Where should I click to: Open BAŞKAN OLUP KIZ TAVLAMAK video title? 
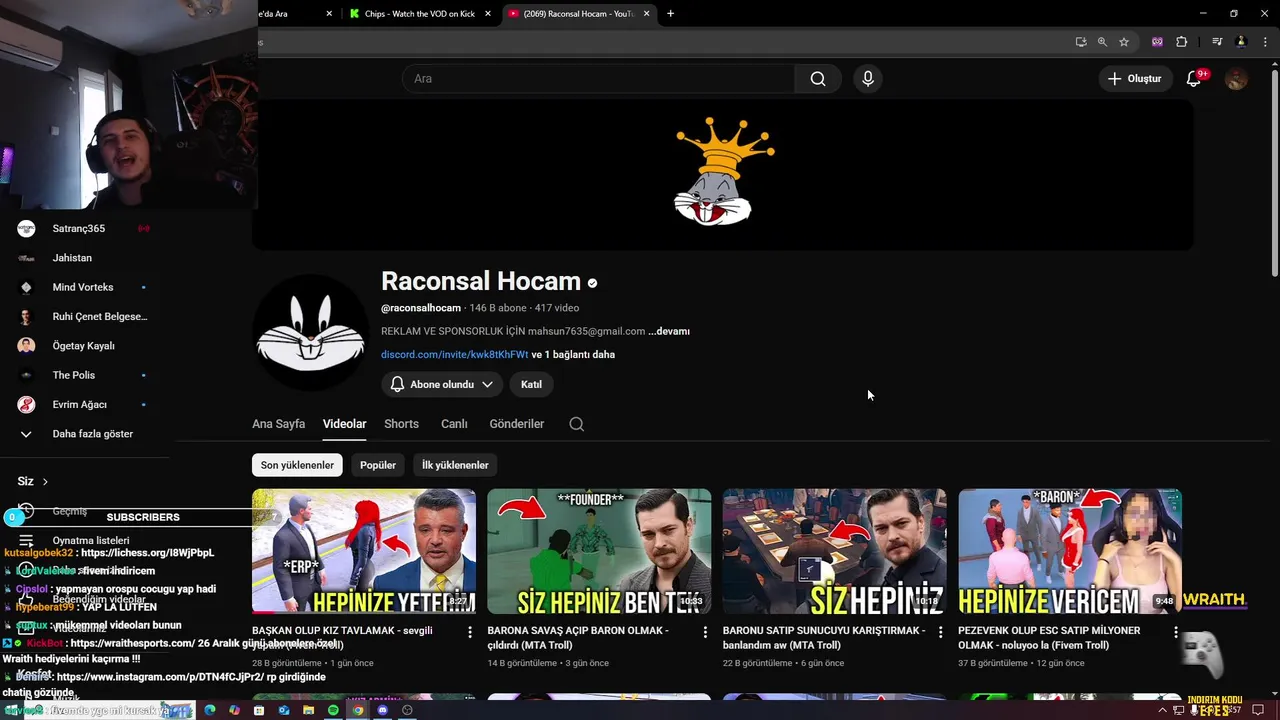click(x=342, y=638)
